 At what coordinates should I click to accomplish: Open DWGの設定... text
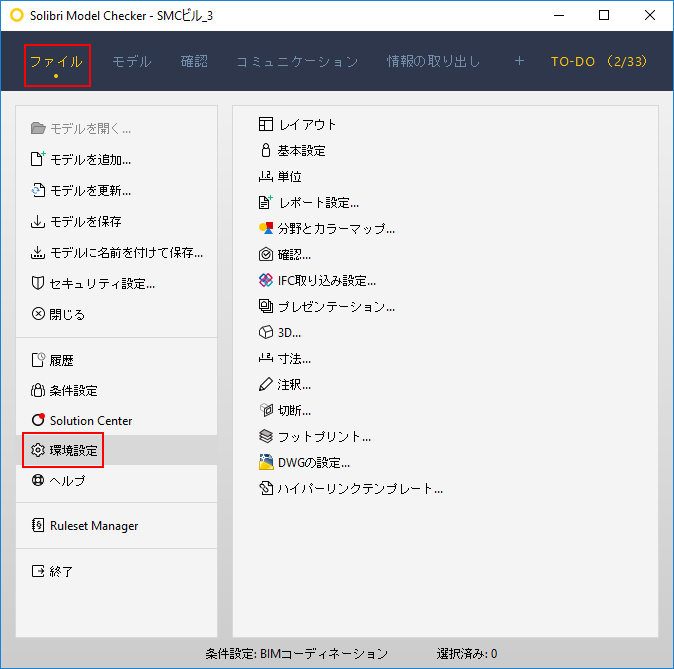point(314,463)
